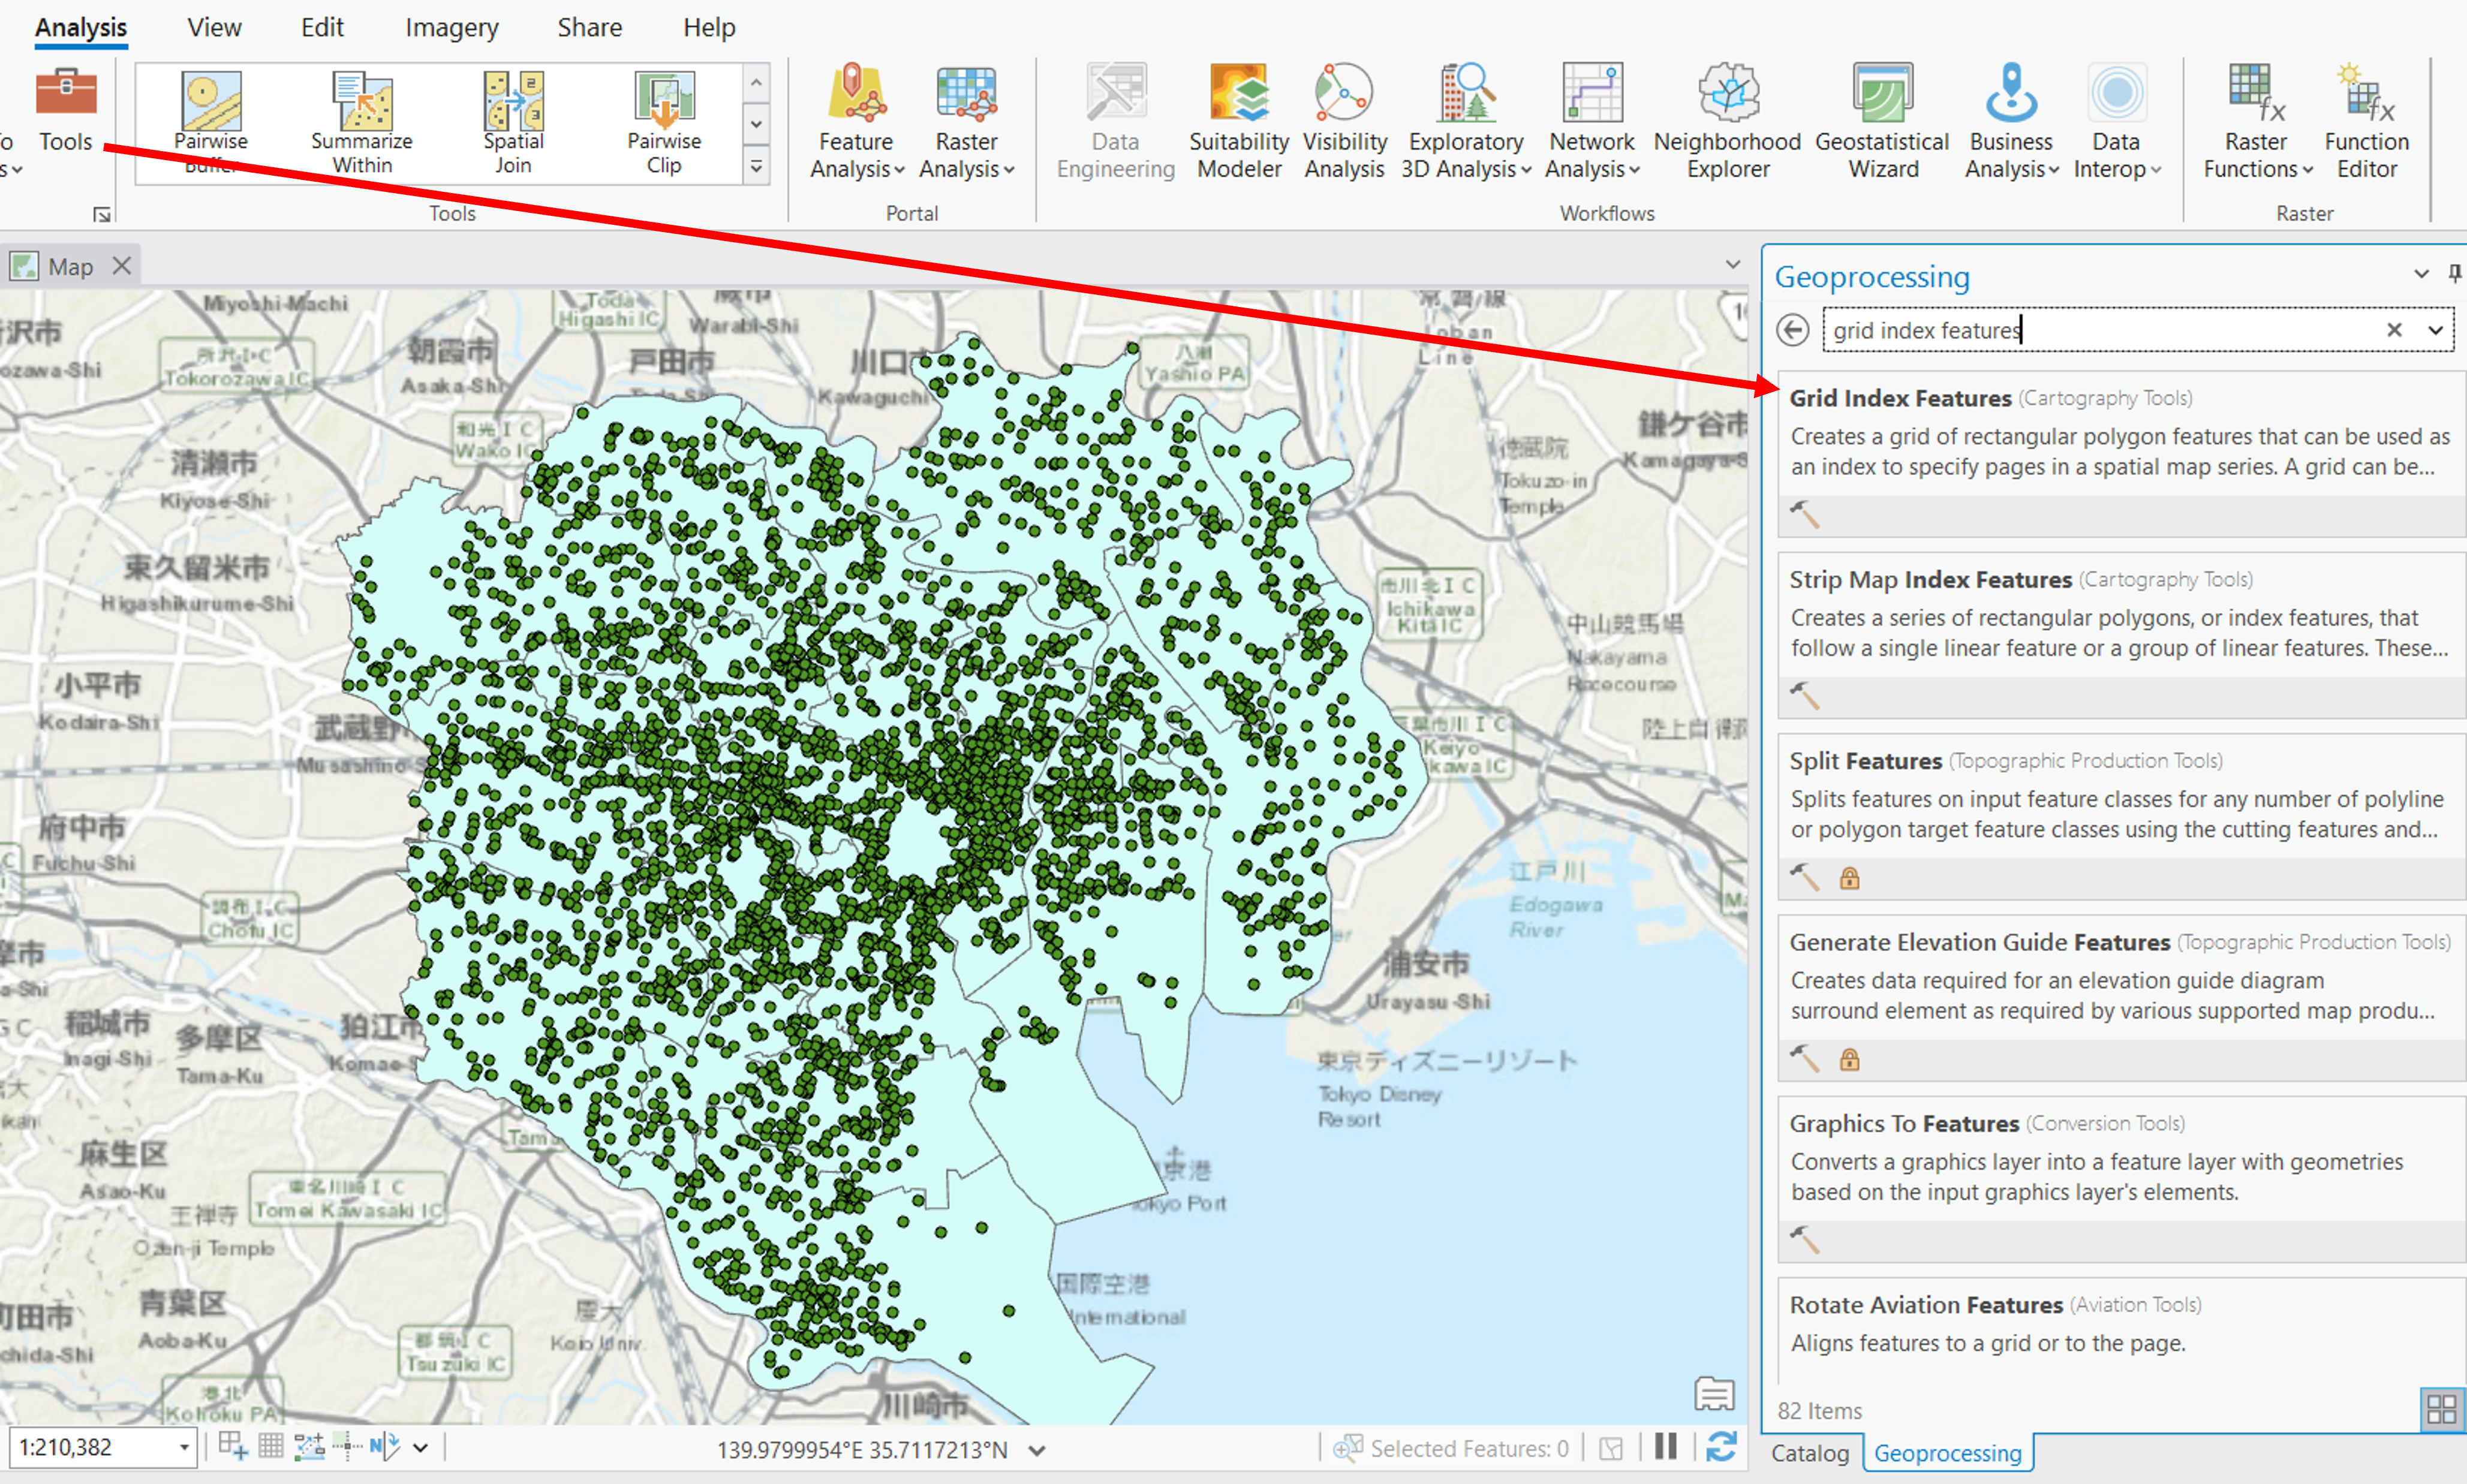Launch the Suitability Modeler

[x=1239, y=121]
